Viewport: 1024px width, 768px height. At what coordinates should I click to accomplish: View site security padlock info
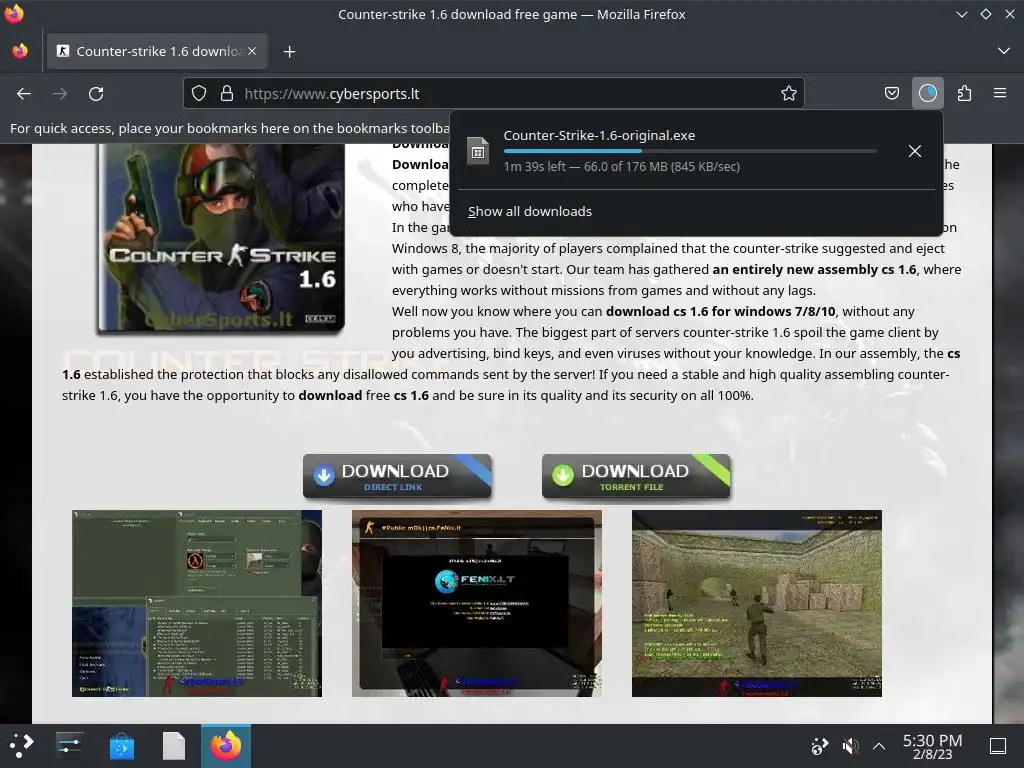point(227,93)
